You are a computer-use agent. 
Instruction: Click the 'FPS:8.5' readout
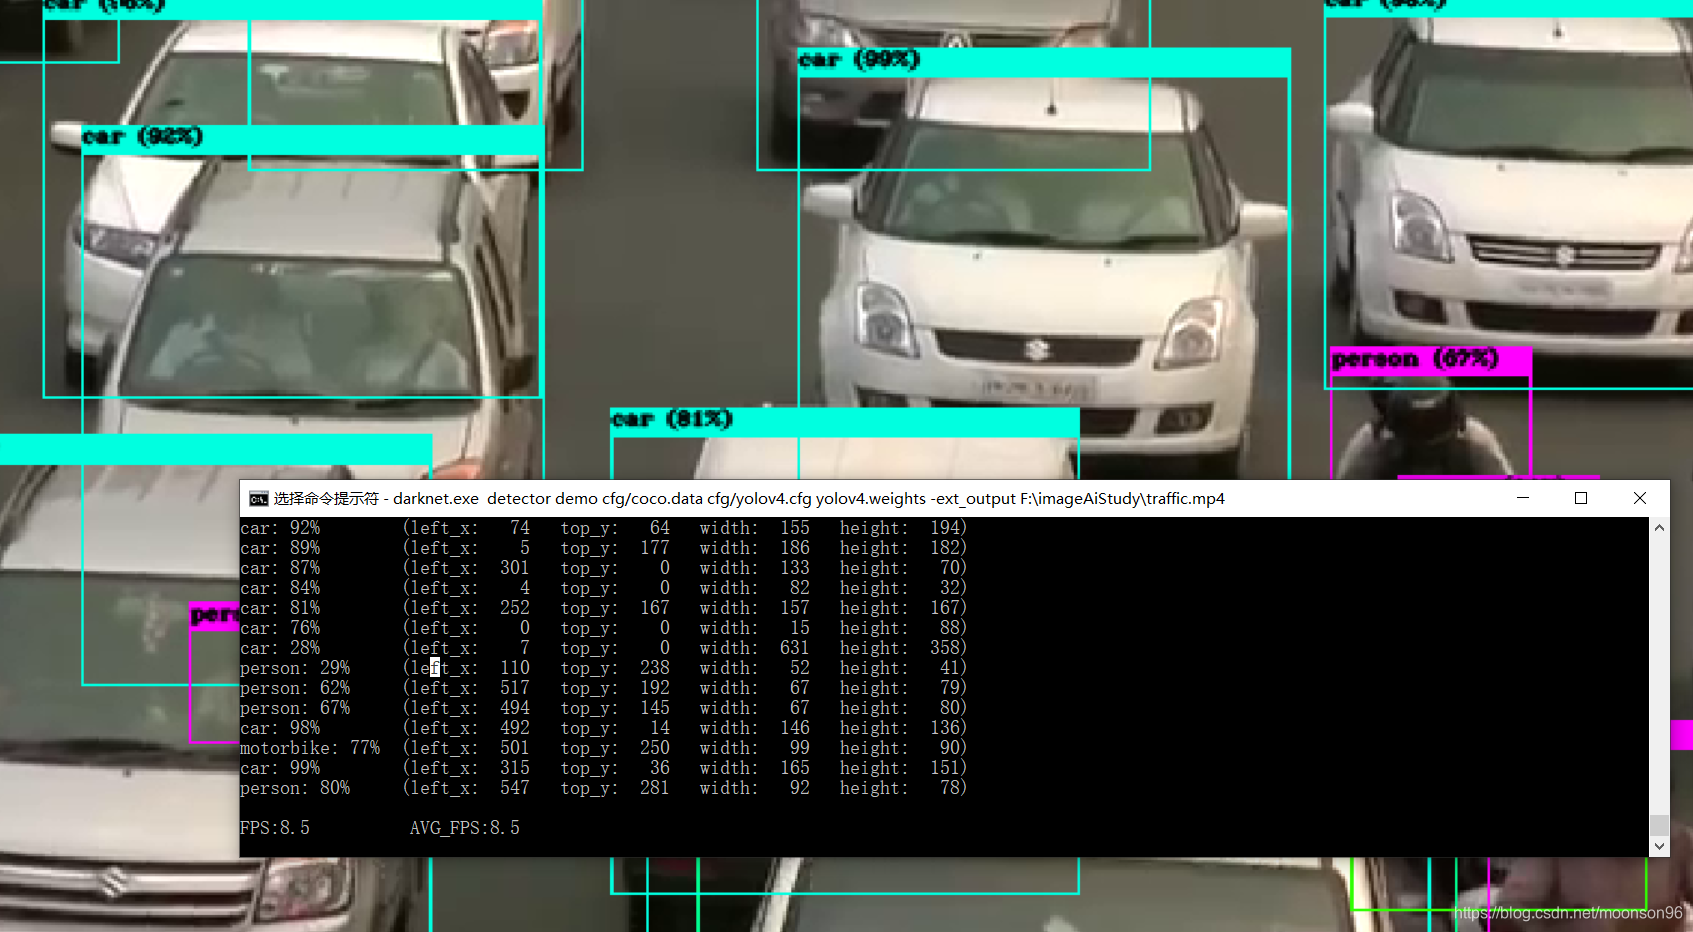click(x=275, y=828)
